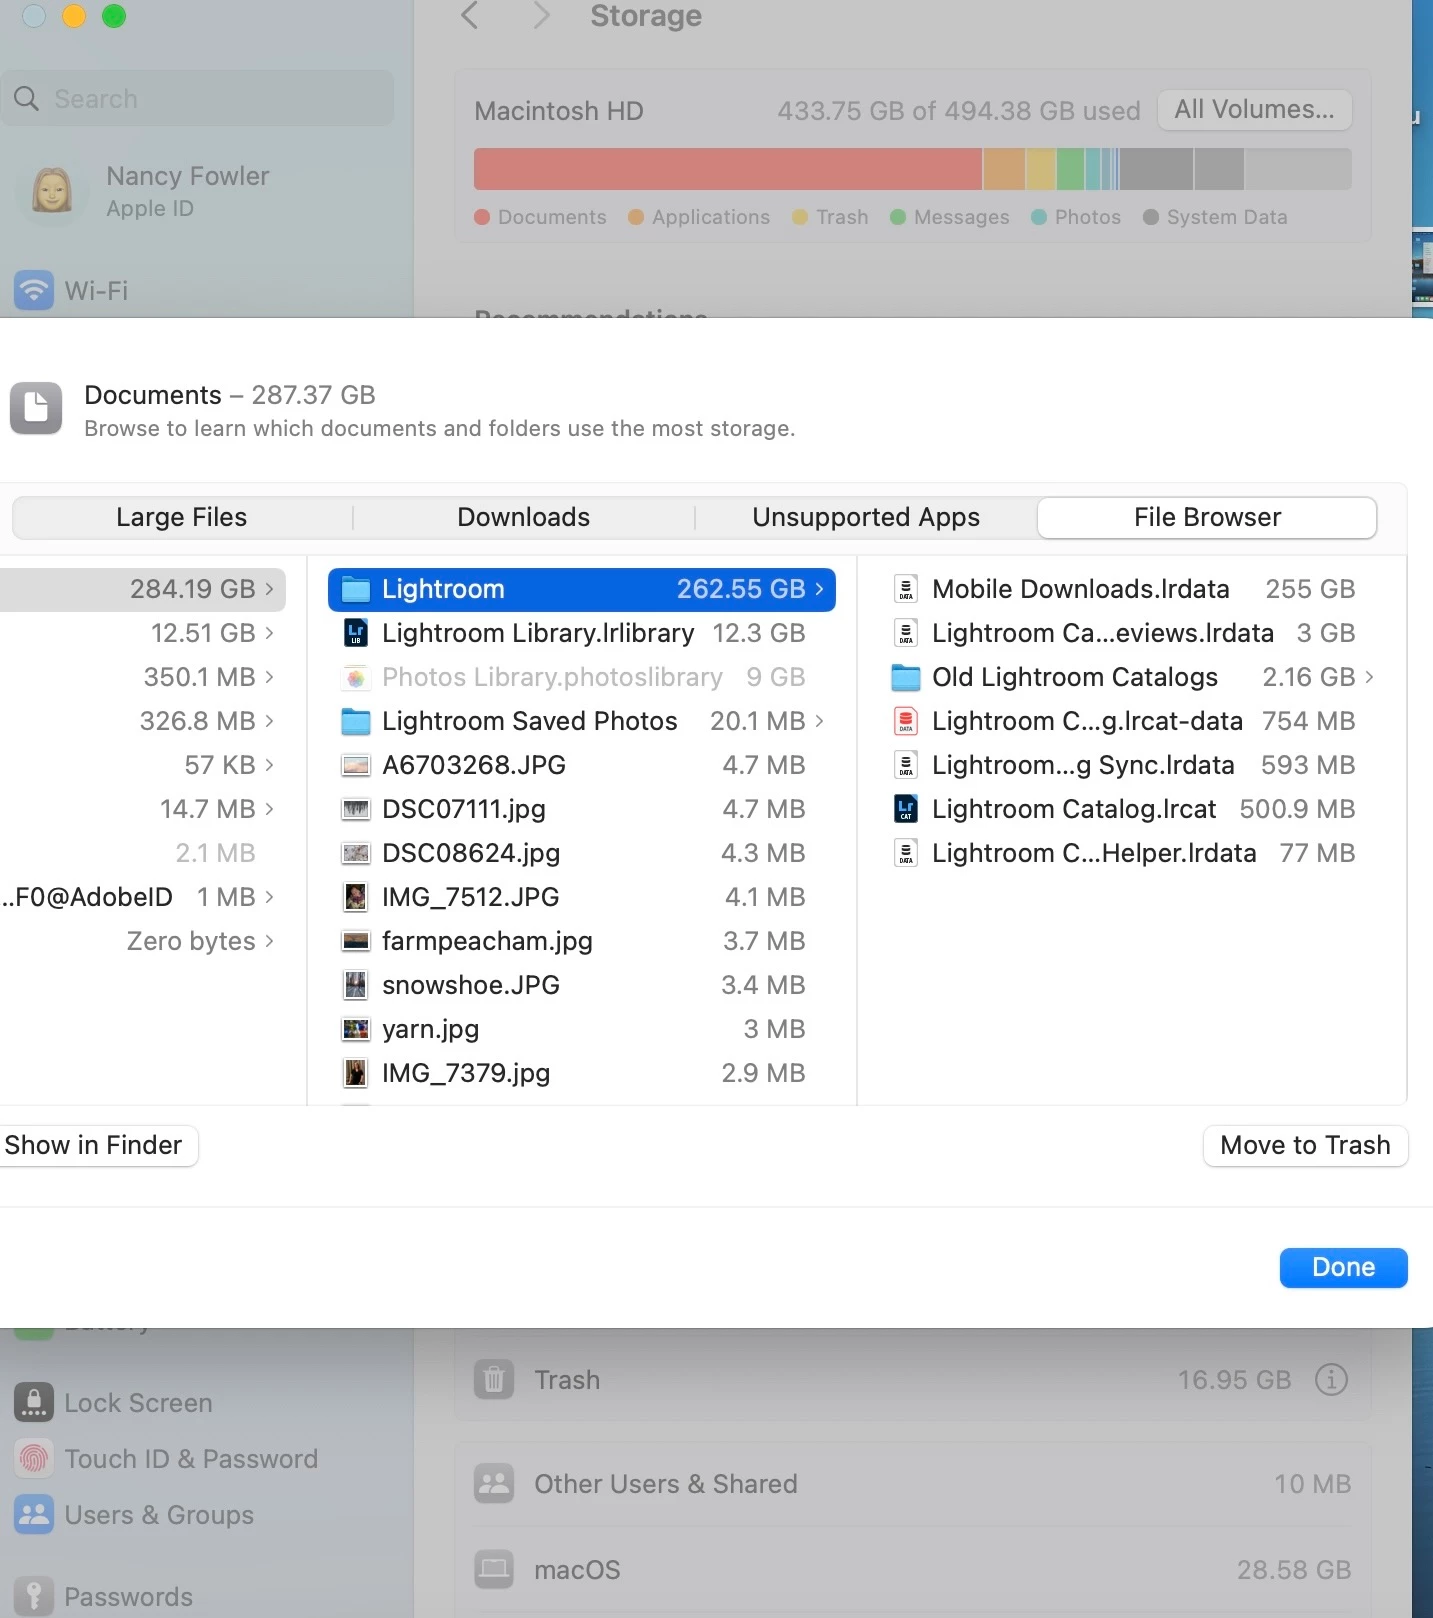The width and height of the screenshot is (1433, 1618).
Task: Click the Lightroom Saved Photos folder icon
Action: [356, 721]
